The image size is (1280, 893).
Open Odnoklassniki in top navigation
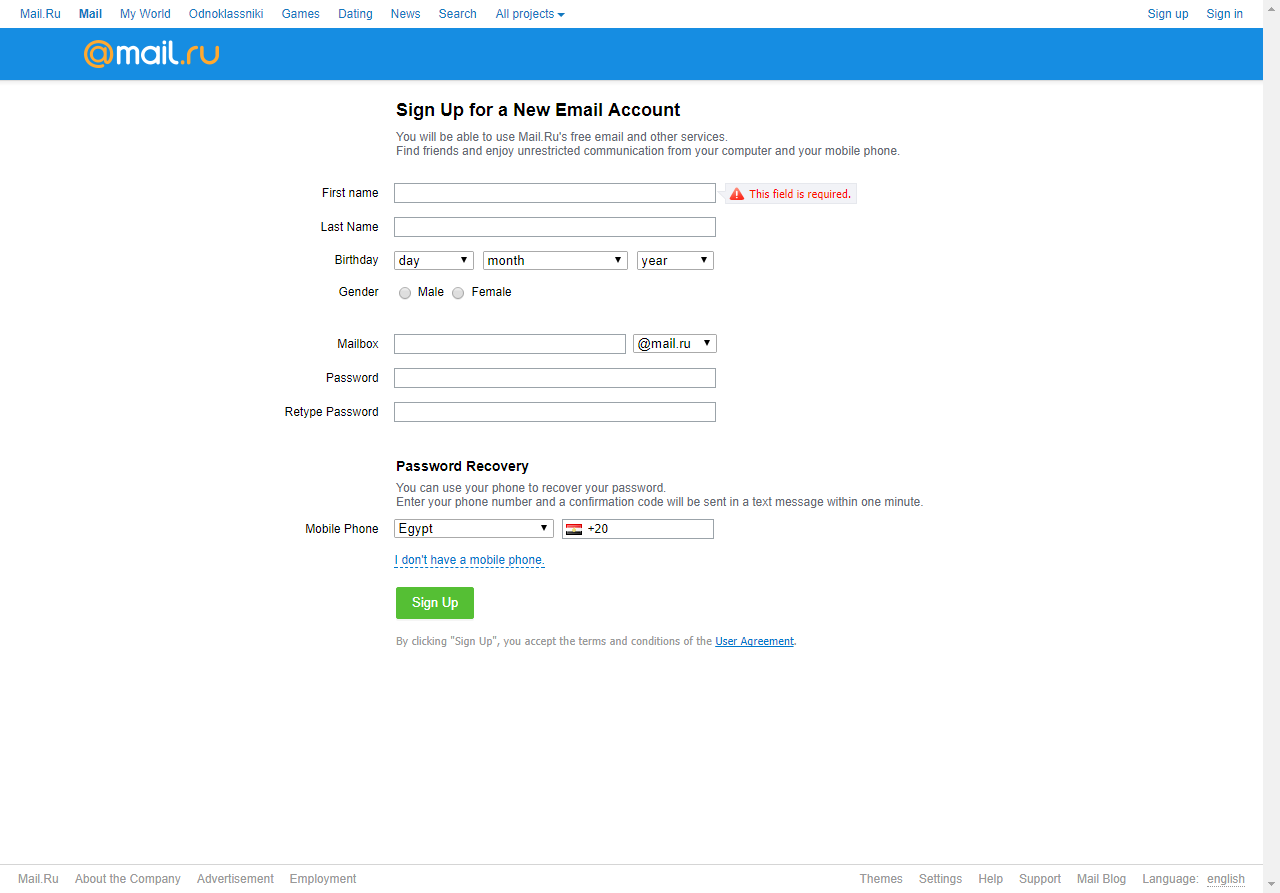(226, 14)
